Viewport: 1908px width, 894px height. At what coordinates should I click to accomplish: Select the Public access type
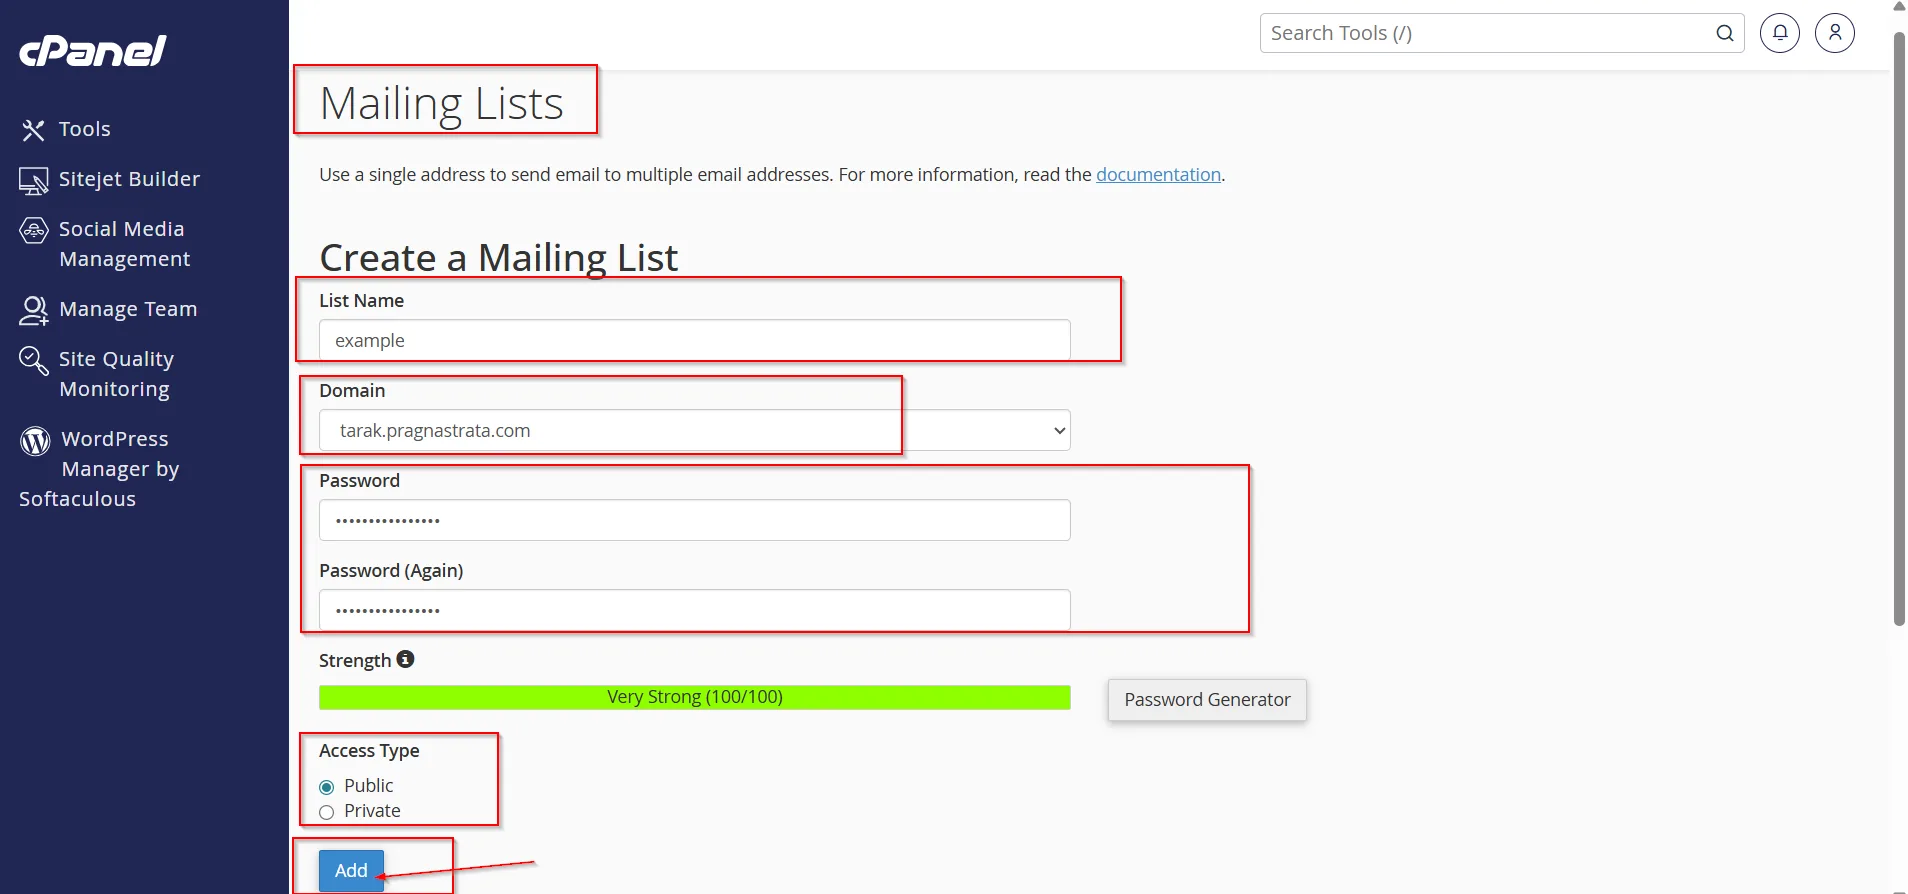pyautogui.click(x=326, y=787)
